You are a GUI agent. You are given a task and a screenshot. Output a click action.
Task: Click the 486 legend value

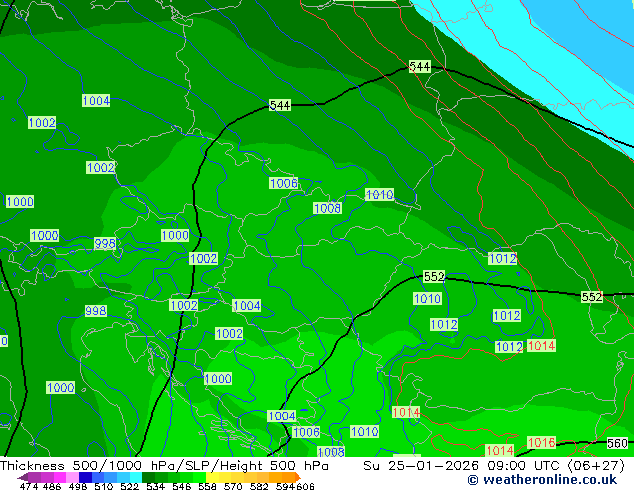[52, 486]
